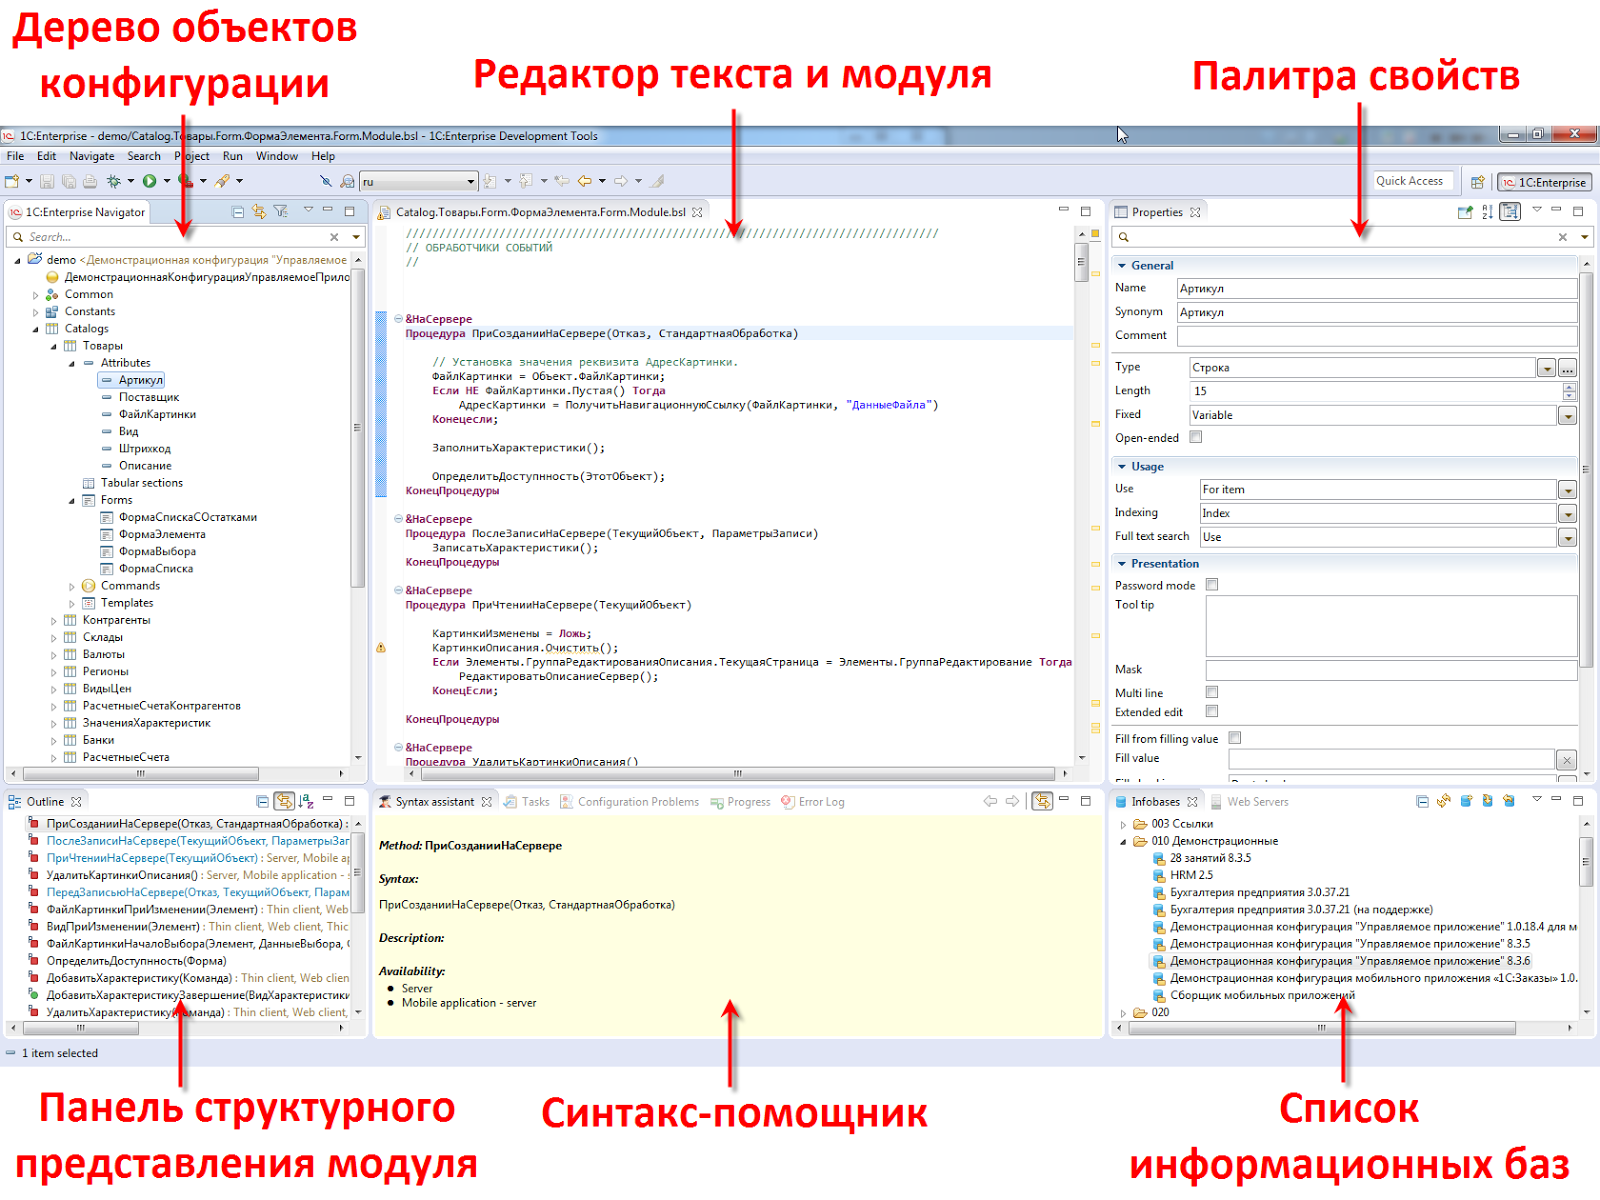Click the Quick Access button
The image size is (1600, 1200).
[x=1412, y=181]
